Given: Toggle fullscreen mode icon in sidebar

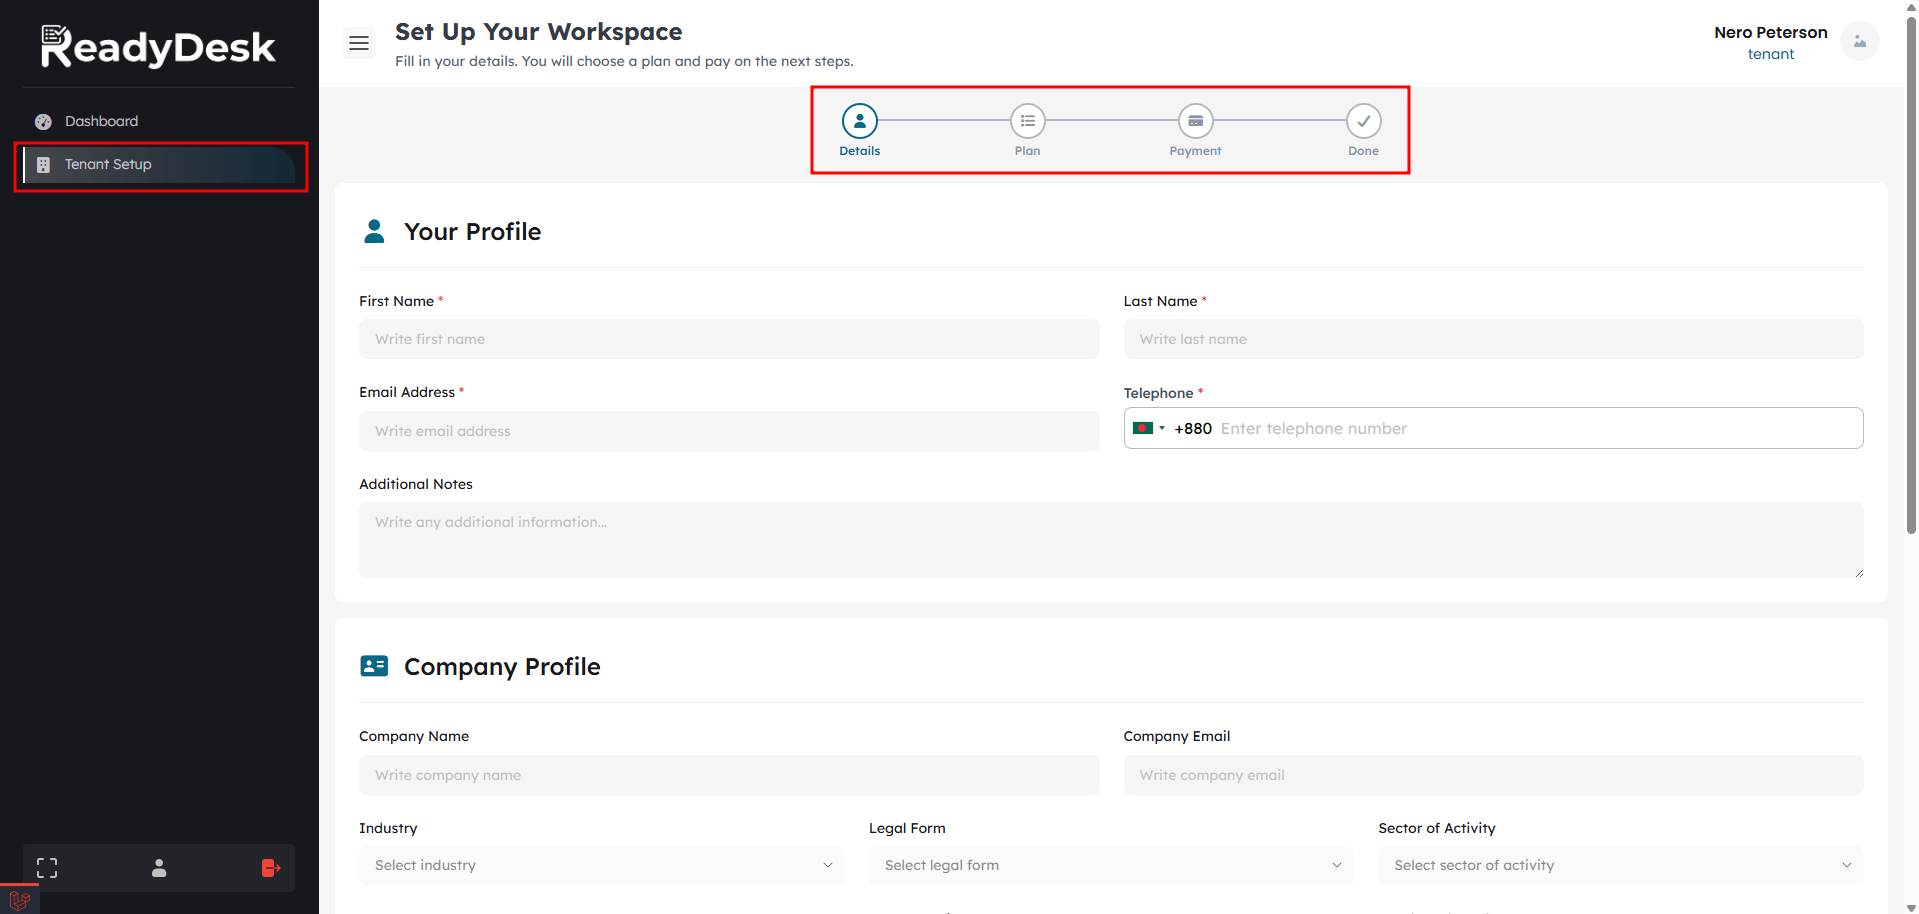Looking at the screenshot, I should pyautogui.click(x=47, y=868).
